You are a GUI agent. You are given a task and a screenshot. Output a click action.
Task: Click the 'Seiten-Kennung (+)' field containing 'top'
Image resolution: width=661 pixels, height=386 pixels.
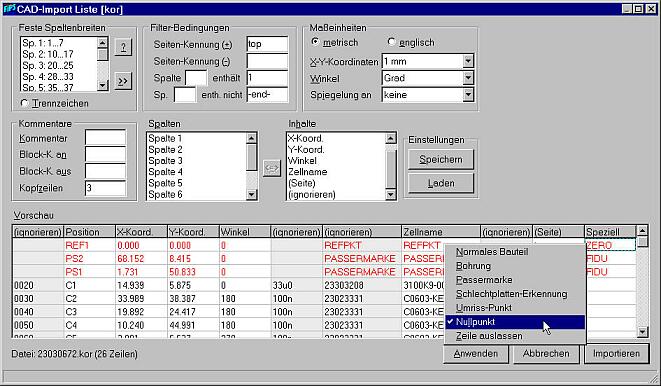click(267, 44)
